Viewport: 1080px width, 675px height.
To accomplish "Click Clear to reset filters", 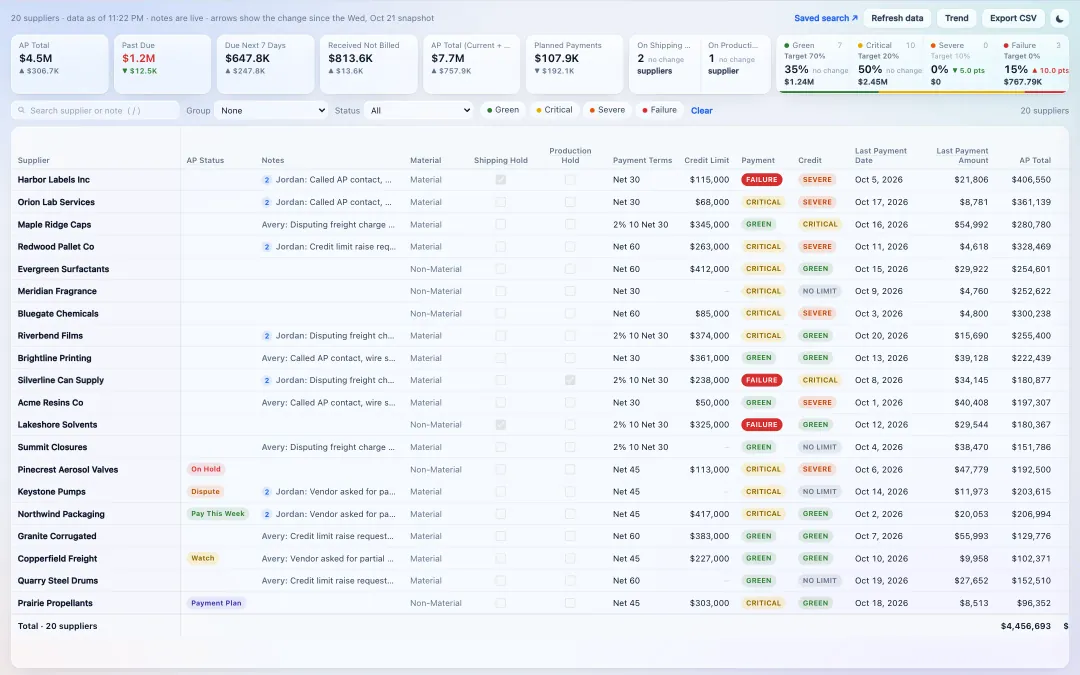I will pyautogui.click(x=701, y=110).
